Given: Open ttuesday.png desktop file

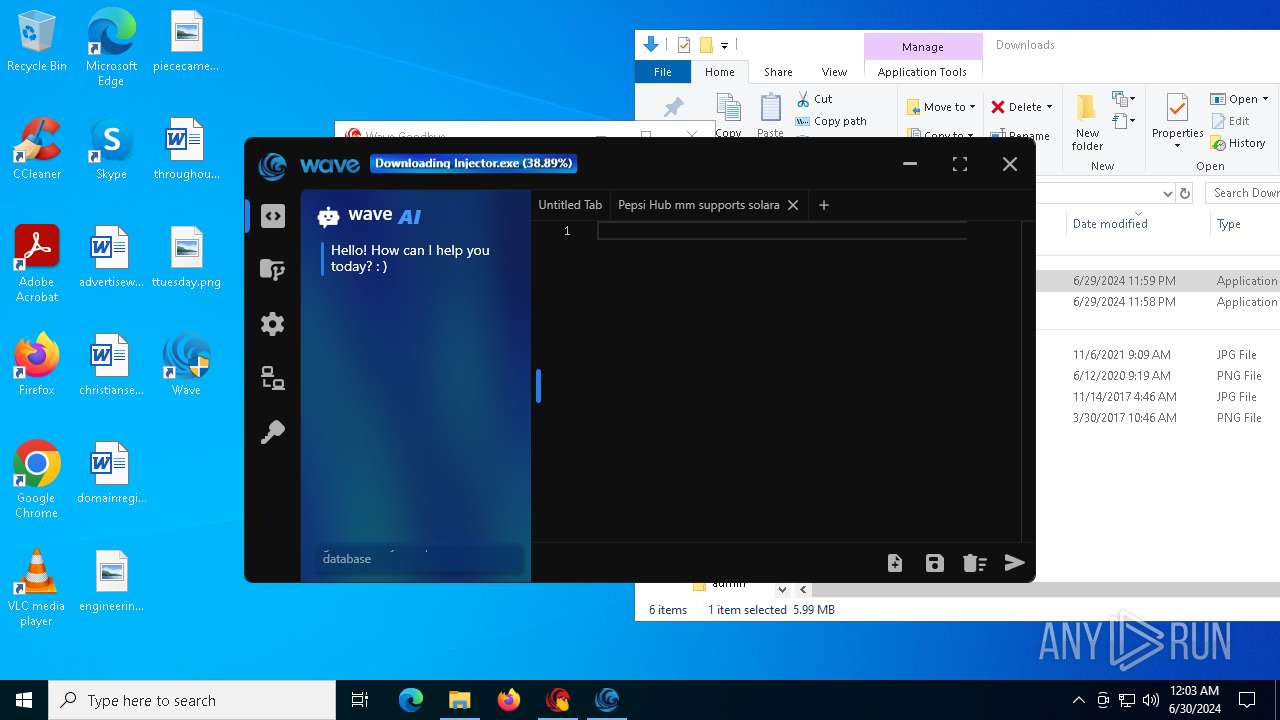Looking at the screenshot, I should (x=186, y=257).
